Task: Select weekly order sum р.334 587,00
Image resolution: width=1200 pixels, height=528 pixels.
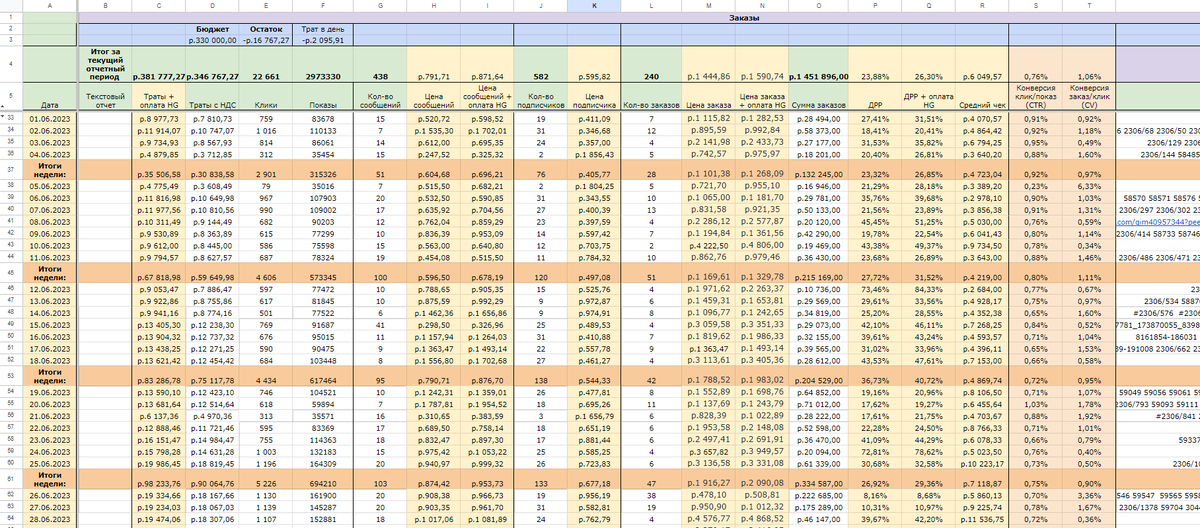Action: coord(819,480)
